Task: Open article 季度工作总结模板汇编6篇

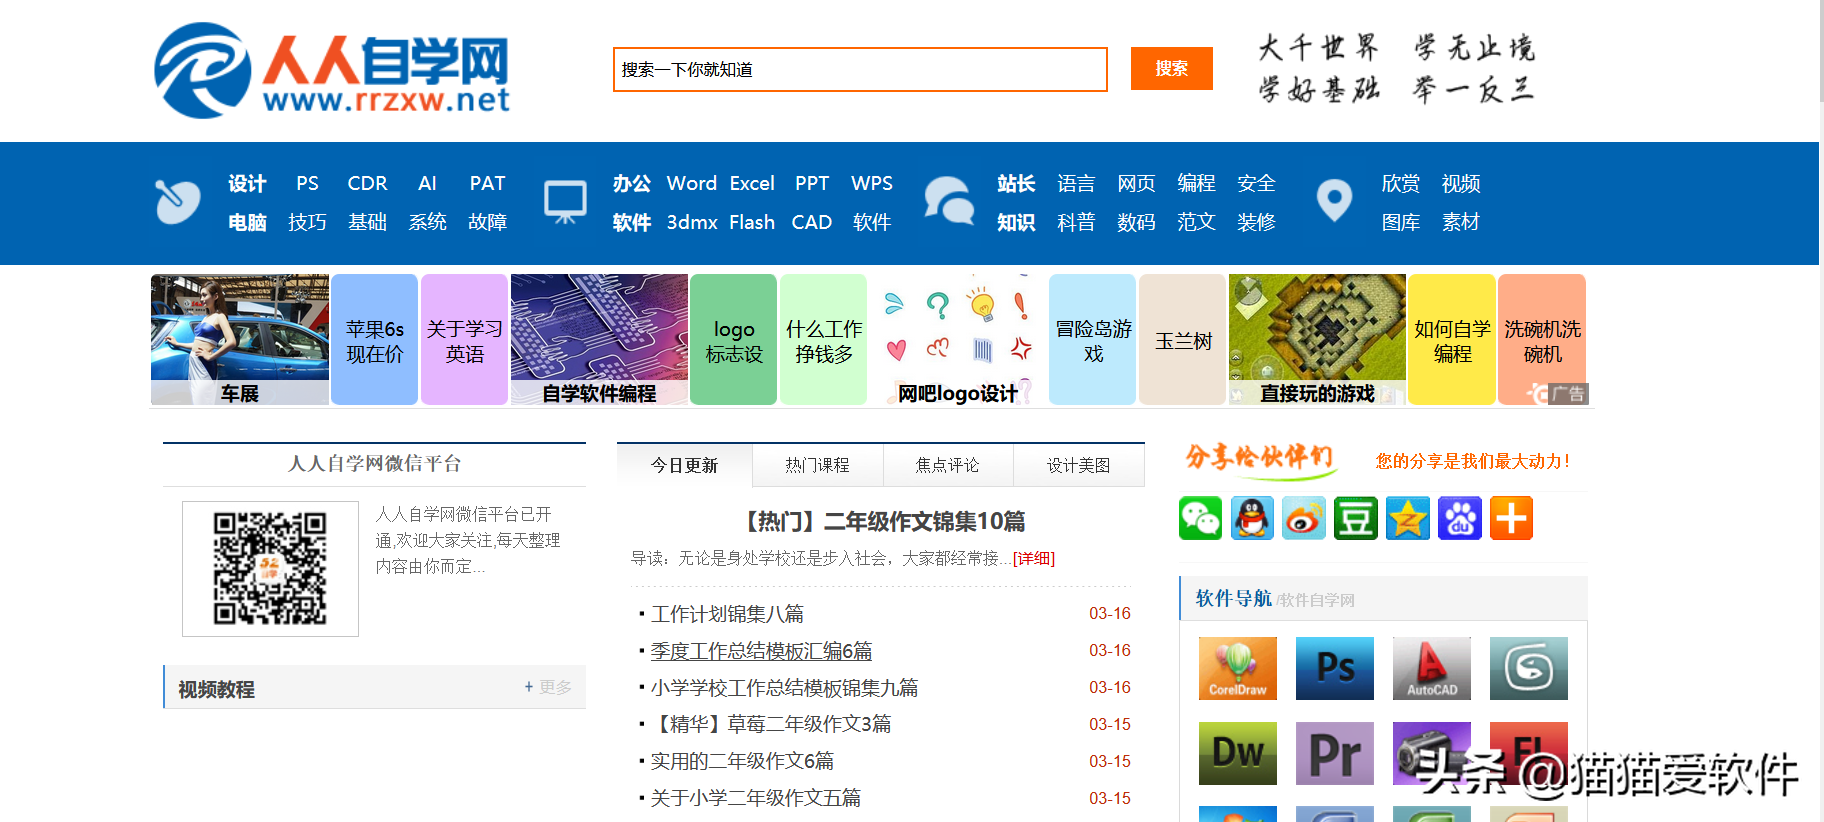Action: click(761, 651)
